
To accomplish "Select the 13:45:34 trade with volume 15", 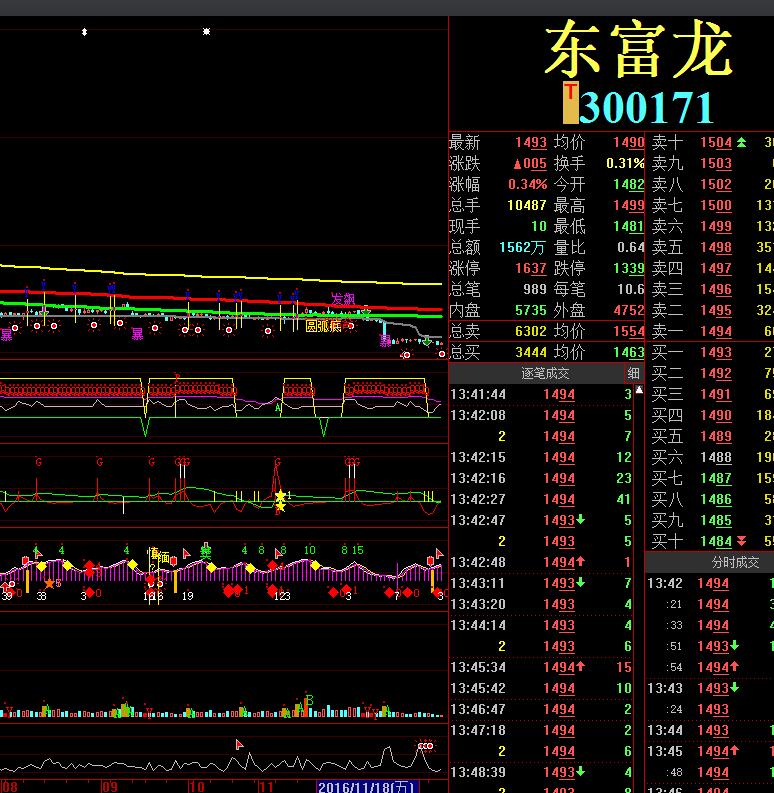I will 541,667.
